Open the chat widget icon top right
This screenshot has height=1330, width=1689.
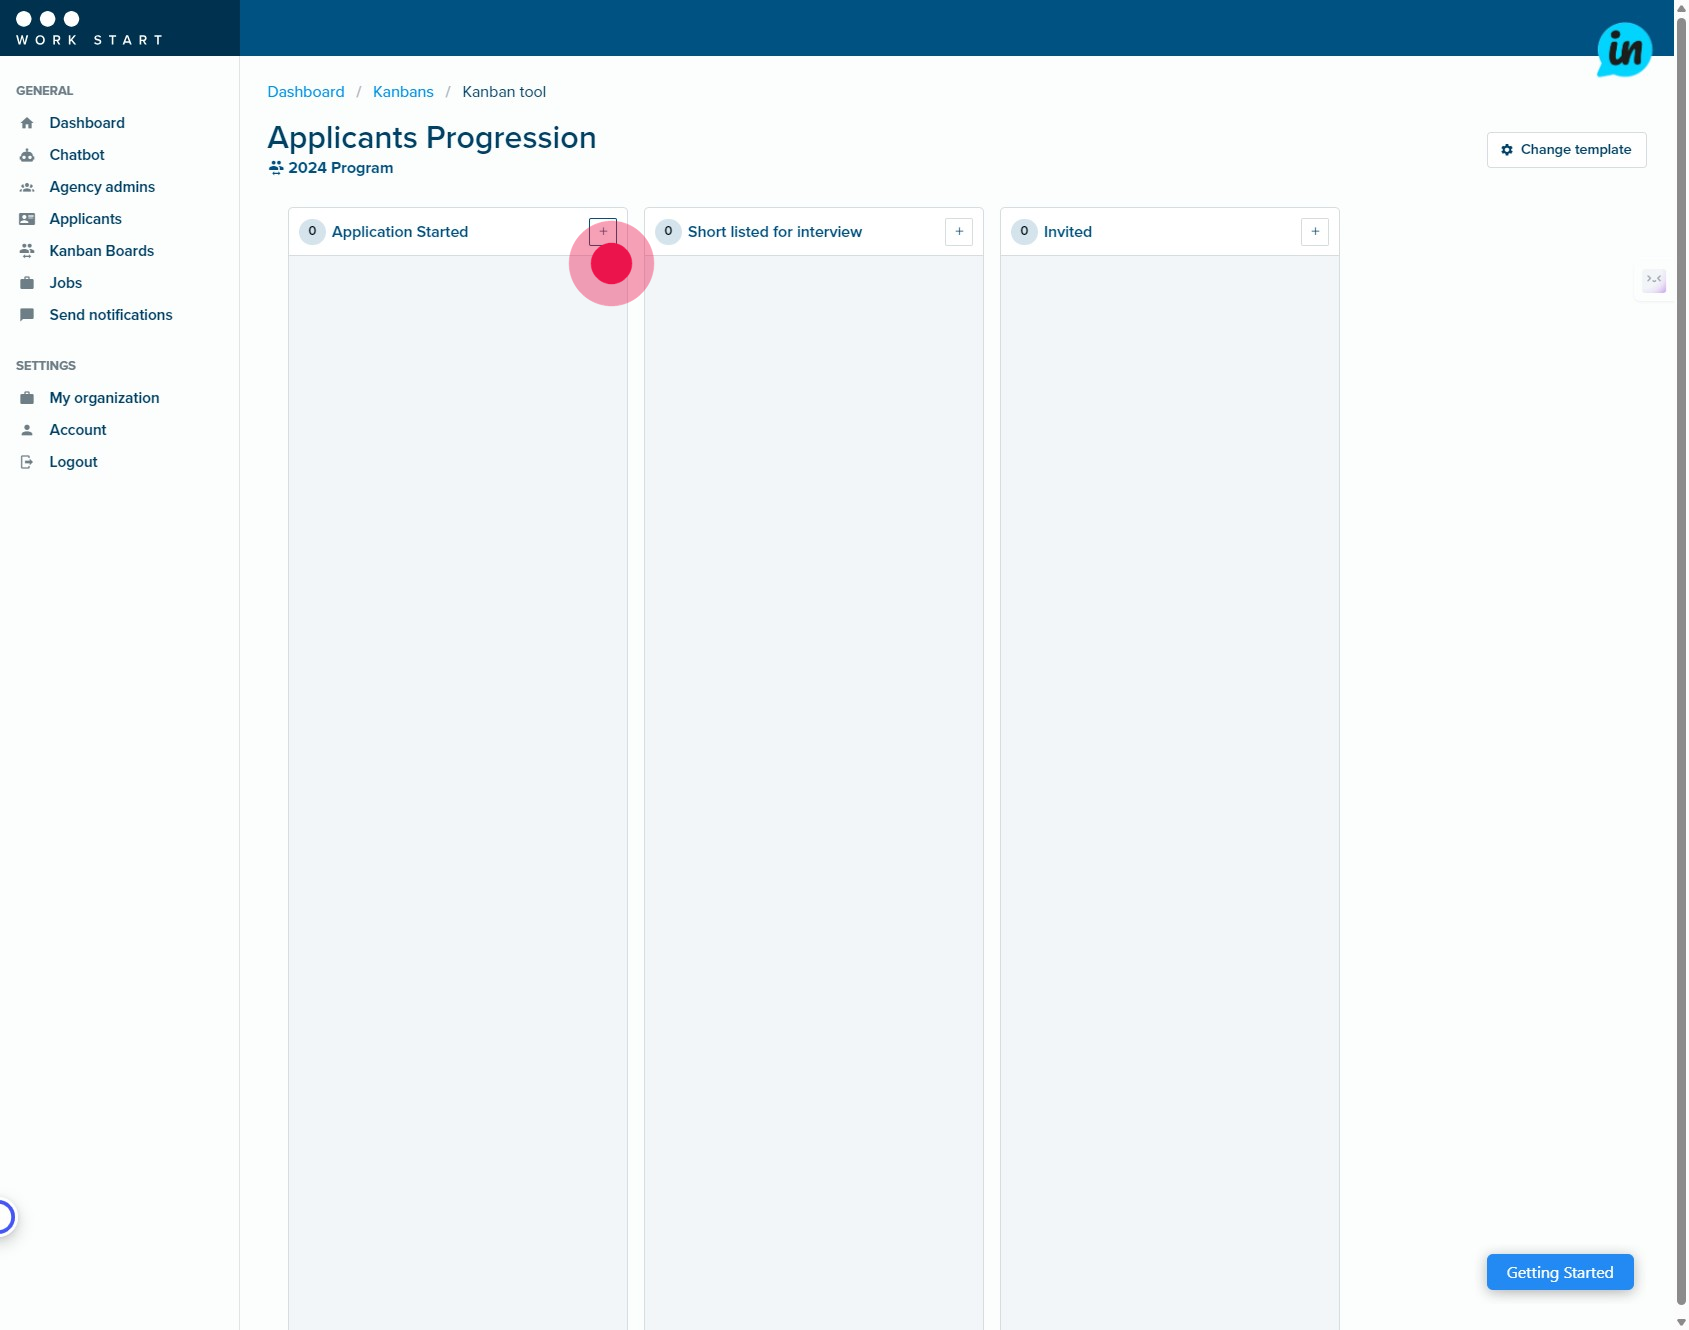tap(1624, 50)
